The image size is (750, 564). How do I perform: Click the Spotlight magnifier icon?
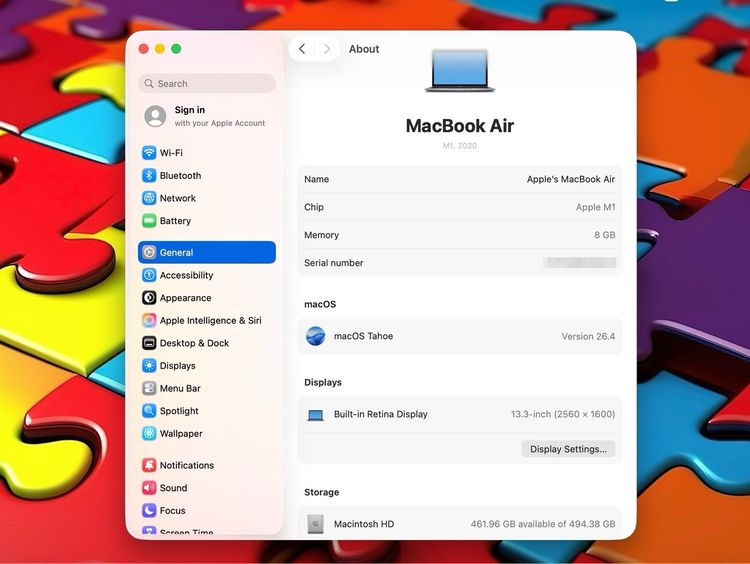click(x=149, y=410)
